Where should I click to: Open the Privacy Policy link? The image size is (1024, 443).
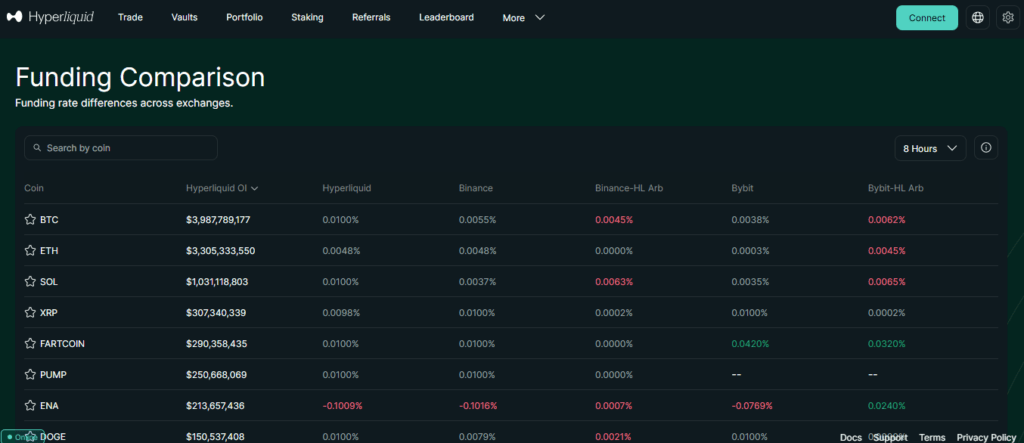tap(986, 437)
